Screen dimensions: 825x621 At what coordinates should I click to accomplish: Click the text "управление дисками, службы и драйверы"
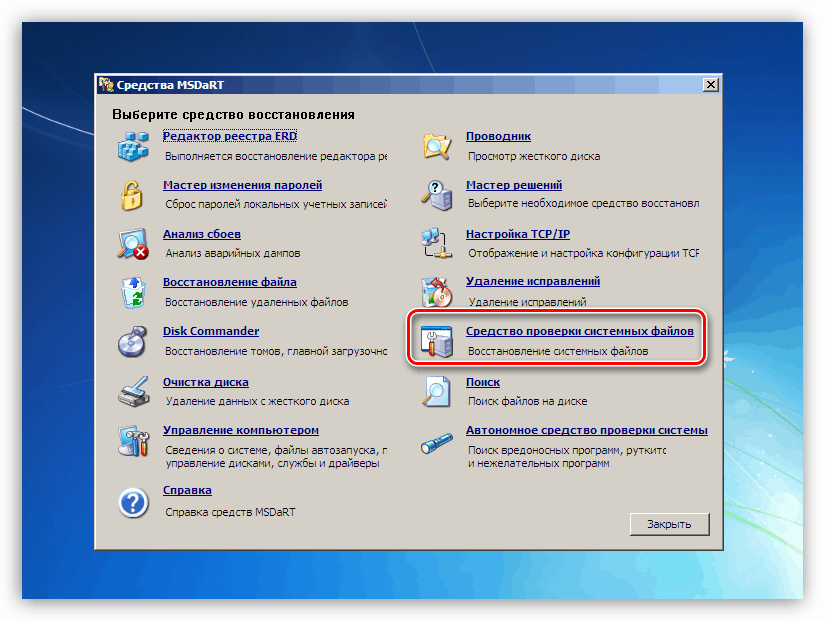point(273,464)
